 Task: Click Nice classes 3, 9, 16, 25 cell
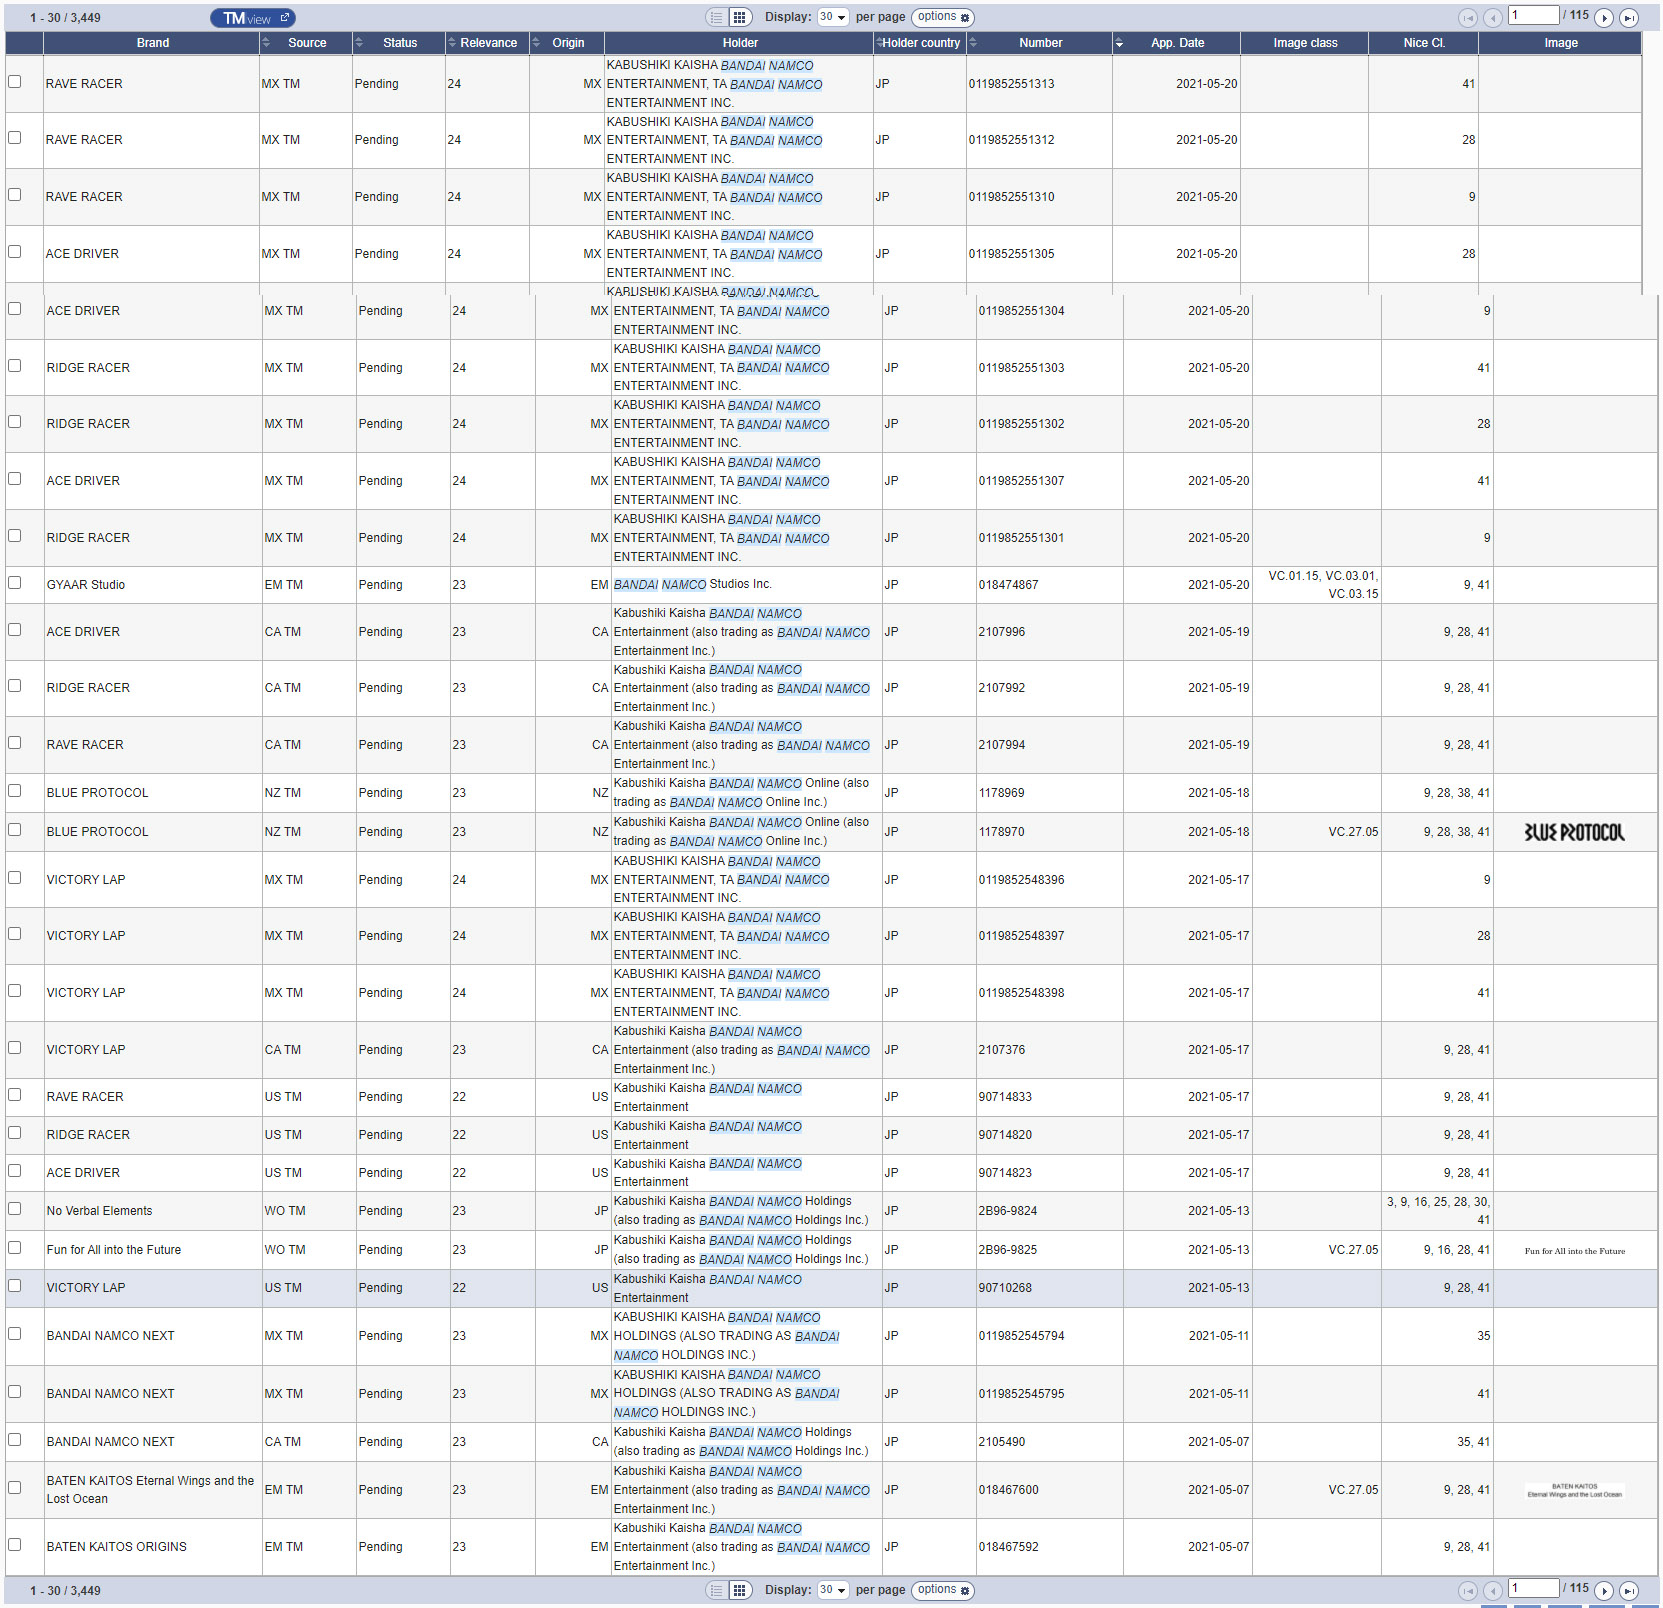tap(1437, 1211)
